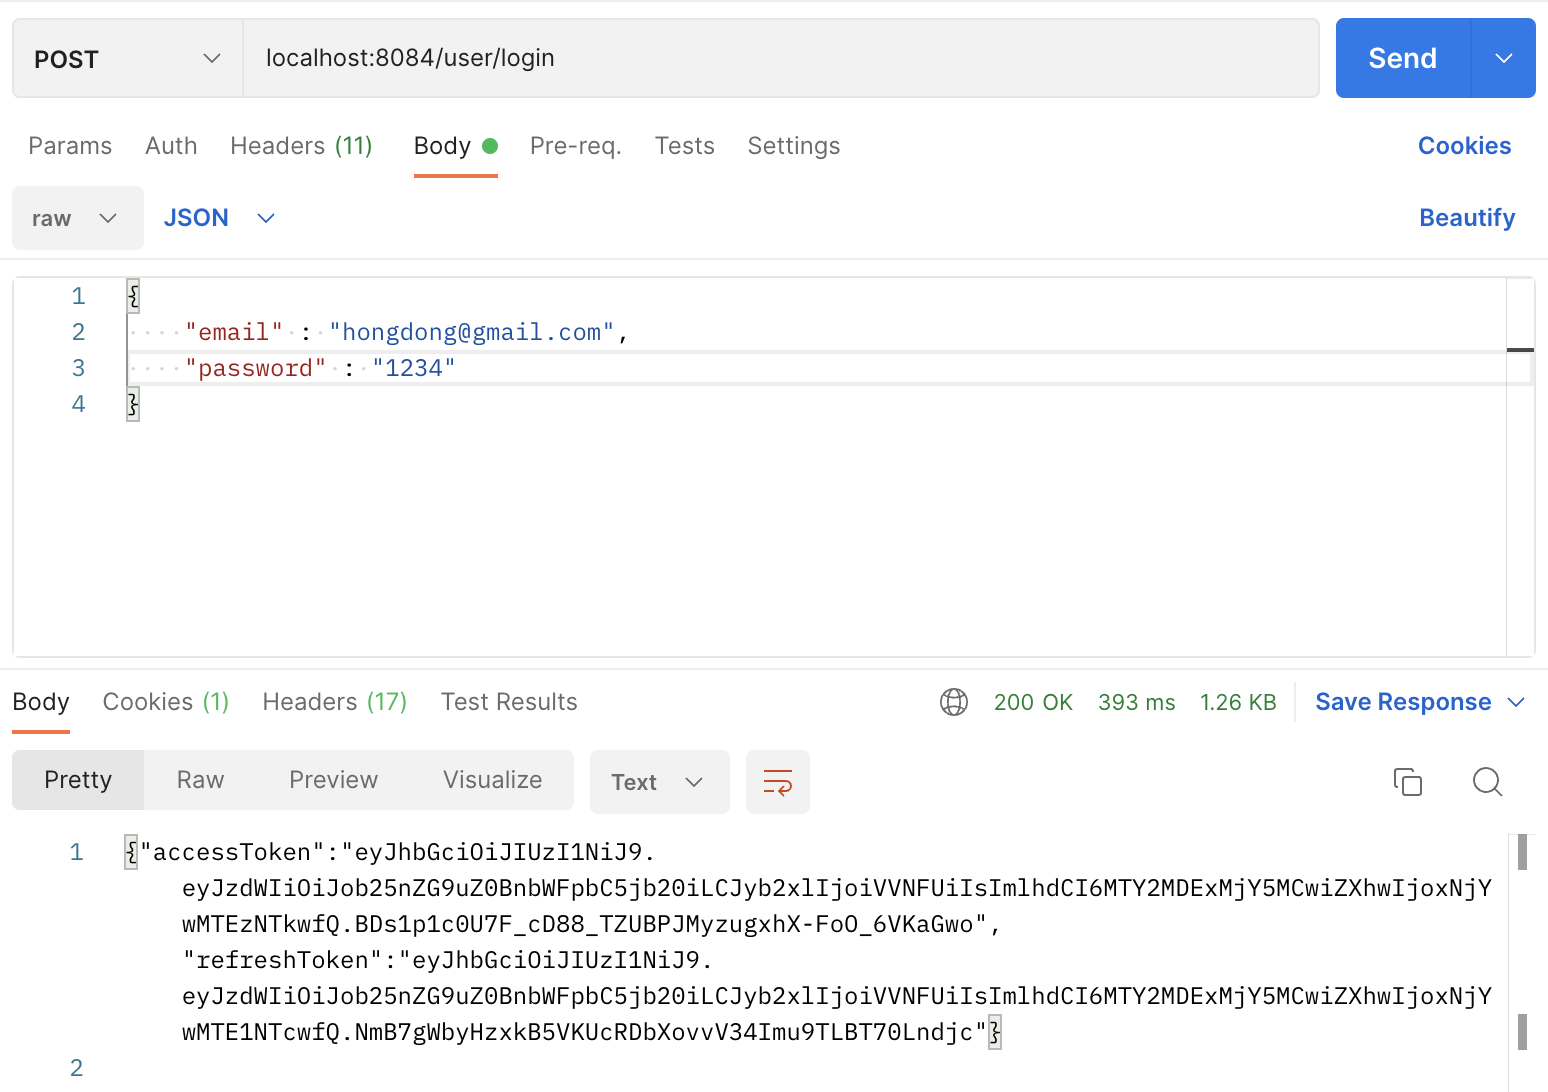Switch to the Auth tab
Viewport: 1548px width, 1092px height.
(x=171, y=146)
